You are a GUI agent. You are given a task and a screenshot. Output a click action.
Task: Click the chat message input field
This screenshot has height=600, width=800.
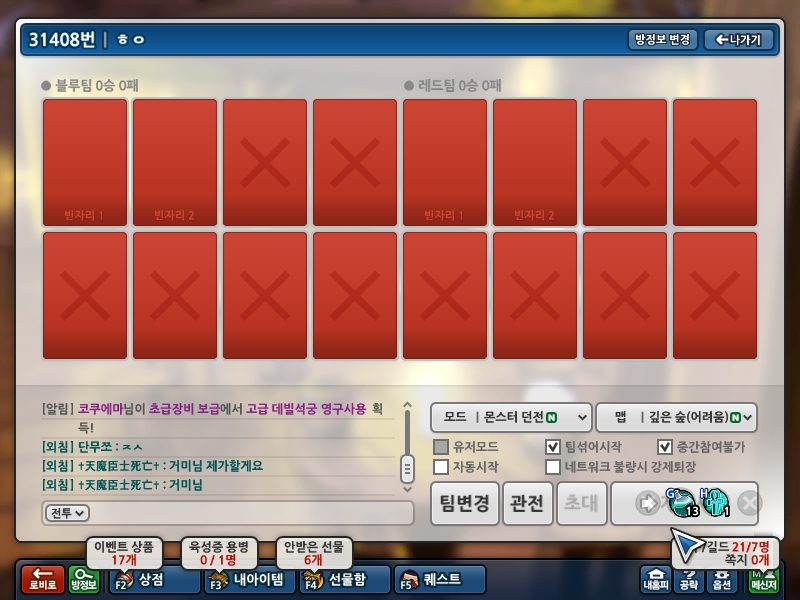[228, 513]
